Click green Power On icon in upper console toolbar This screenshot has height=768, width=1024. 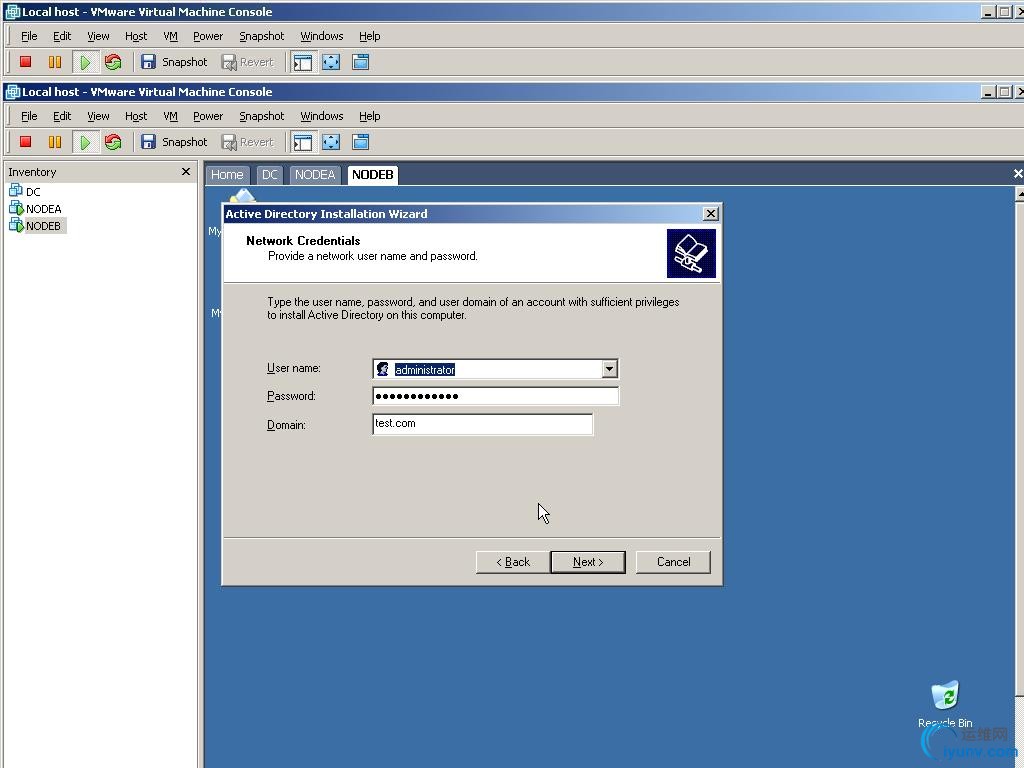85,62
